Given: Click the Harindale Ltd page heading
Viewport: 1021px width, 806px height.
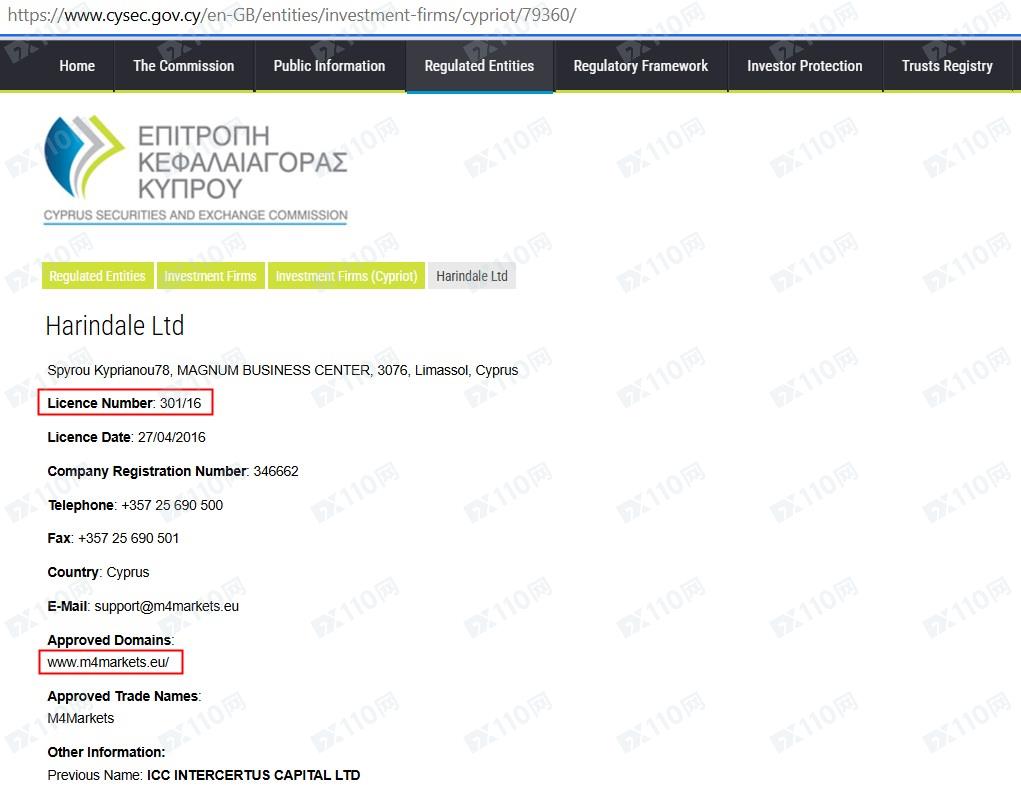Looking at the screenshot, I should tap(115, 326).
